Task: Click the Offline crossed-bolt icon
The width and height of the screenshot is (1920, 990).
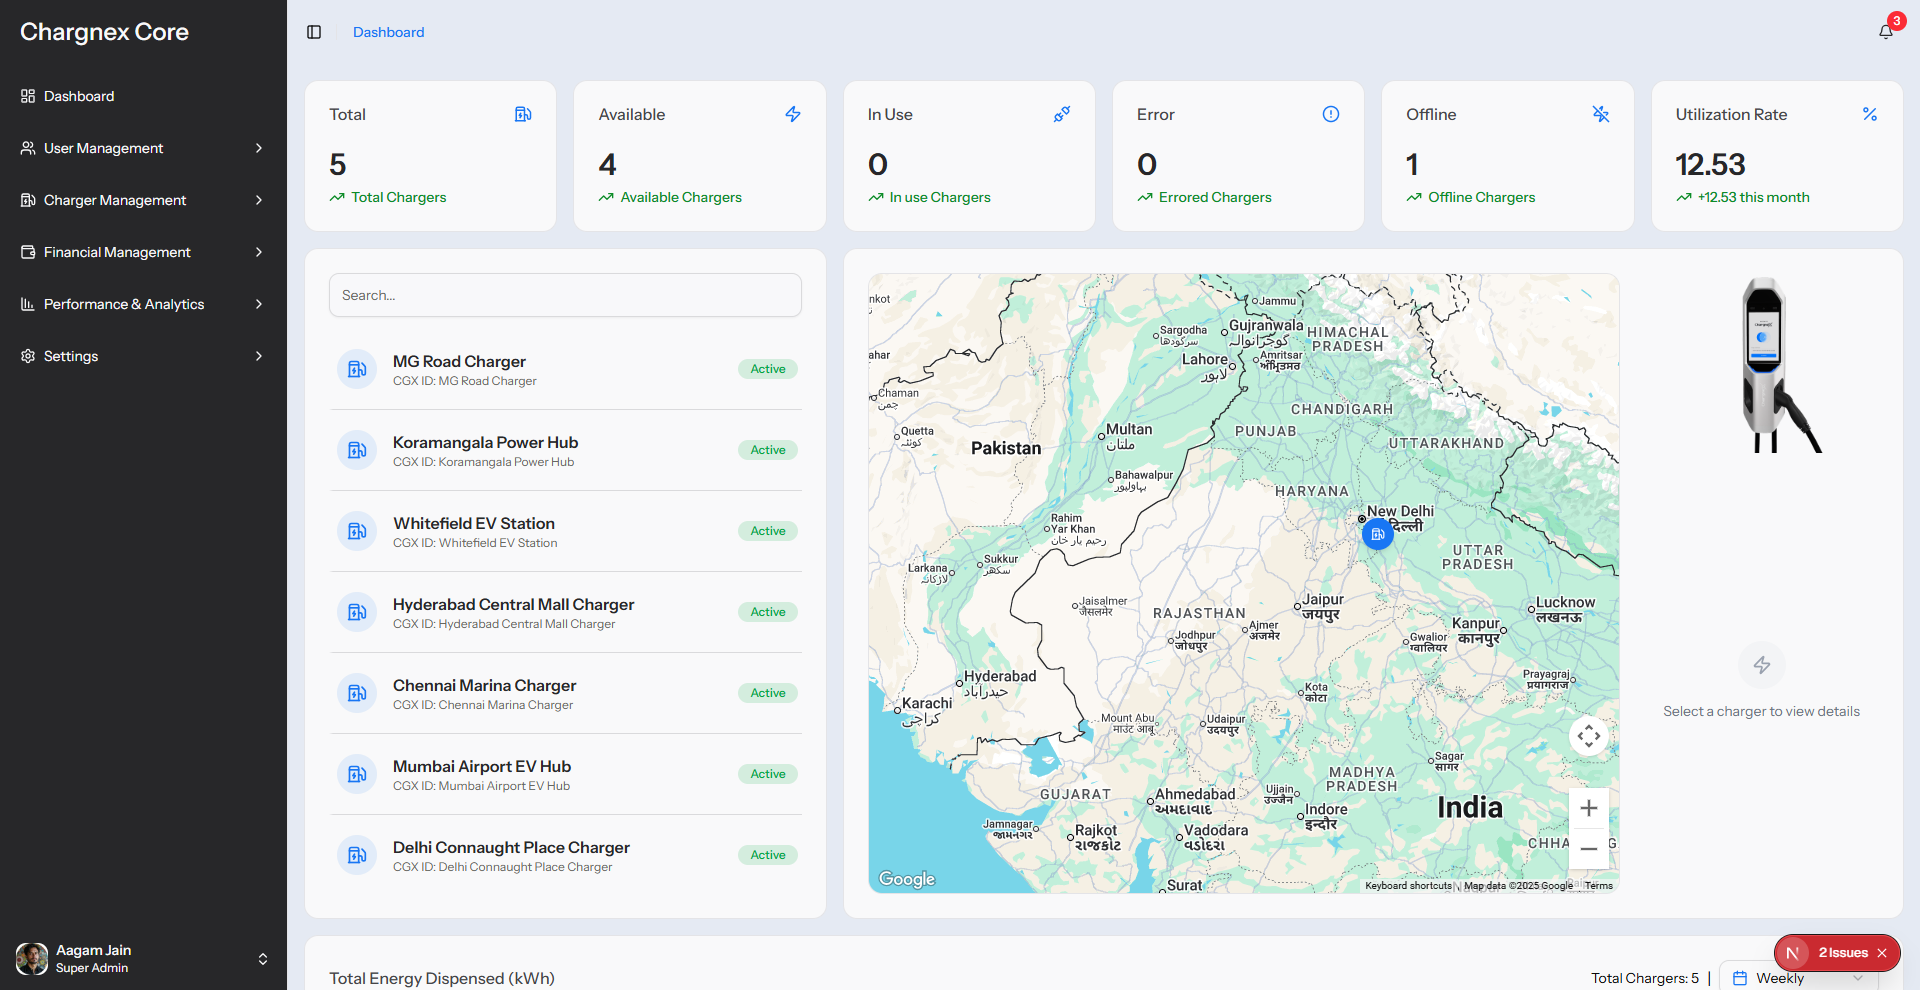Action: 1601,114
